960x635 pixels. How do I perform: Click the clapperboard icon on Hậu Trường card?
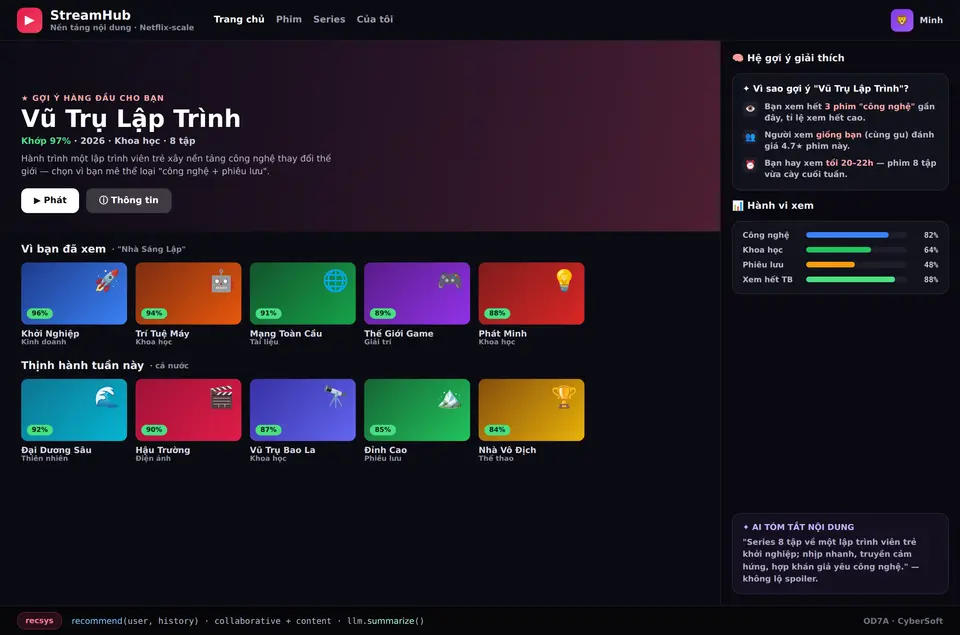point(221,397)
